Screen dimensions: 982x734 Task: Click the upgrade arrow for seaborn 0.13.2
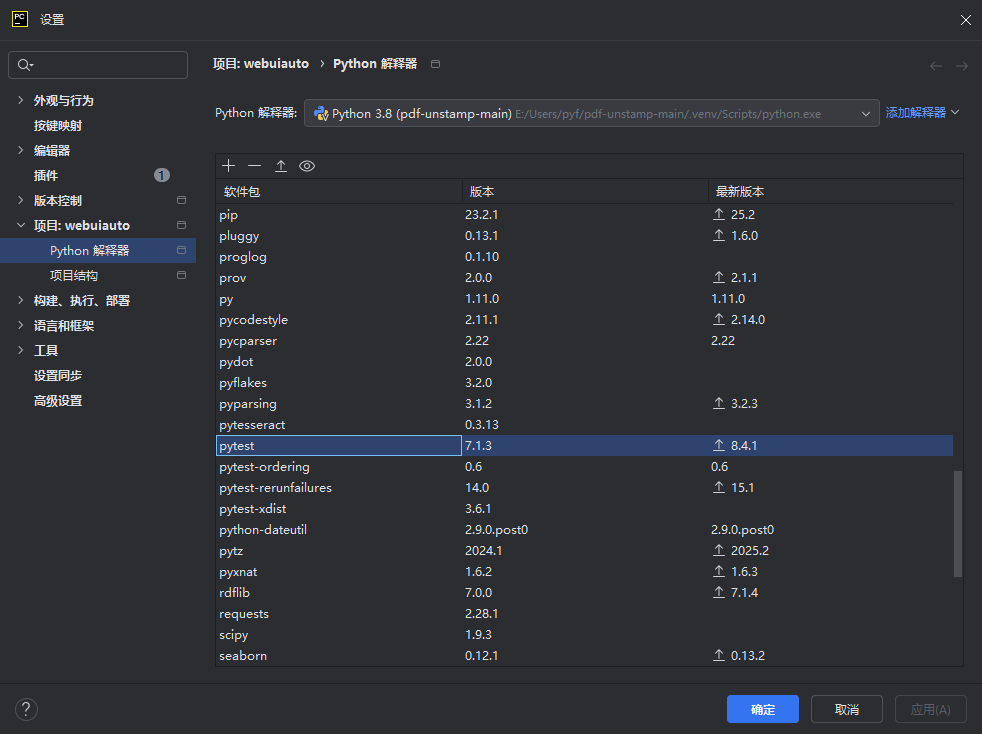point(719,655)
